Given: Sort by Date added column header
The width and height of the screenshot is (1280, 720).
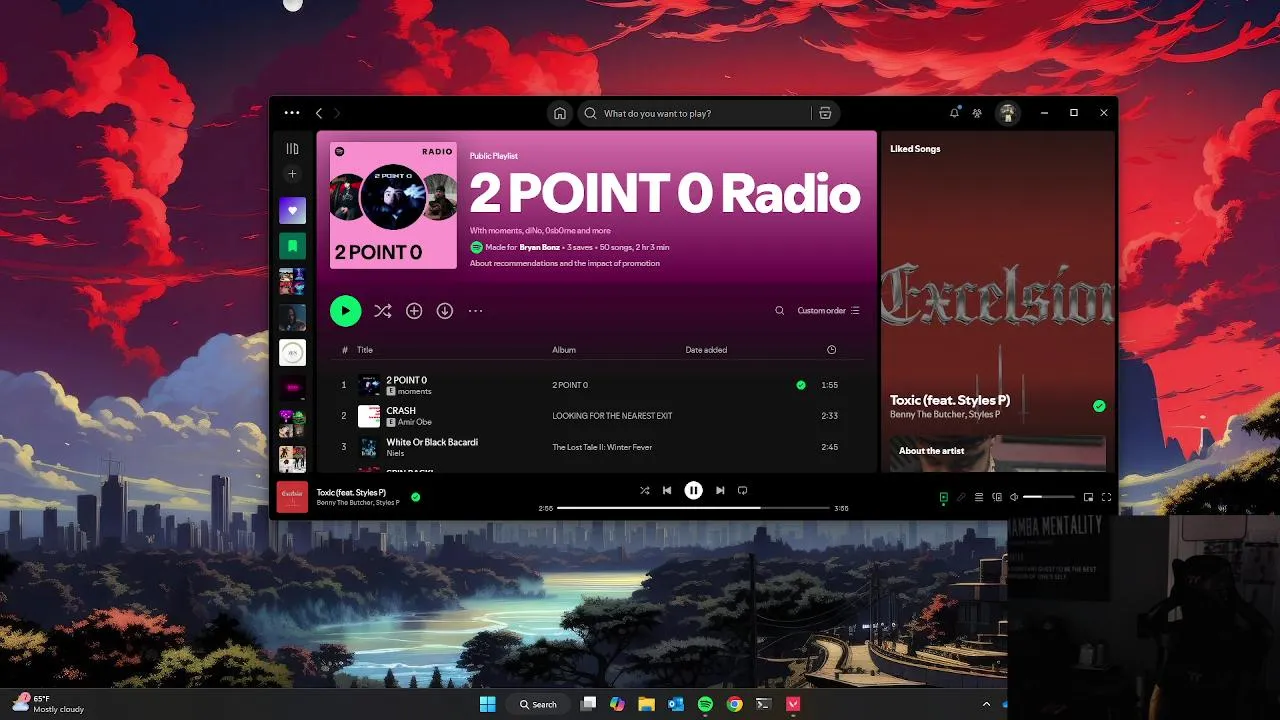Looking at the screenshot, I should [x=706, y=350].
